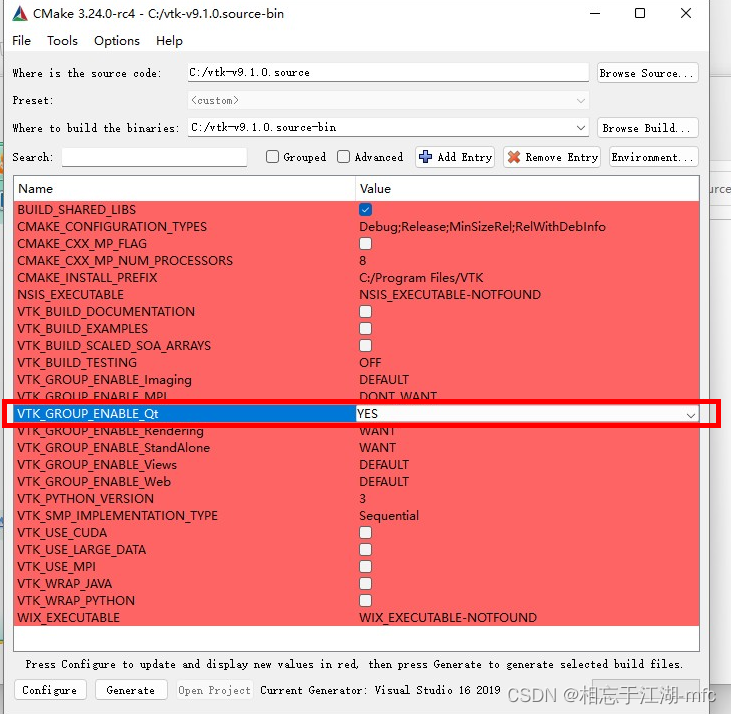This screenshot has width=731, height=714.
Task: Click the Browse Source button
Action: (648, 73)
